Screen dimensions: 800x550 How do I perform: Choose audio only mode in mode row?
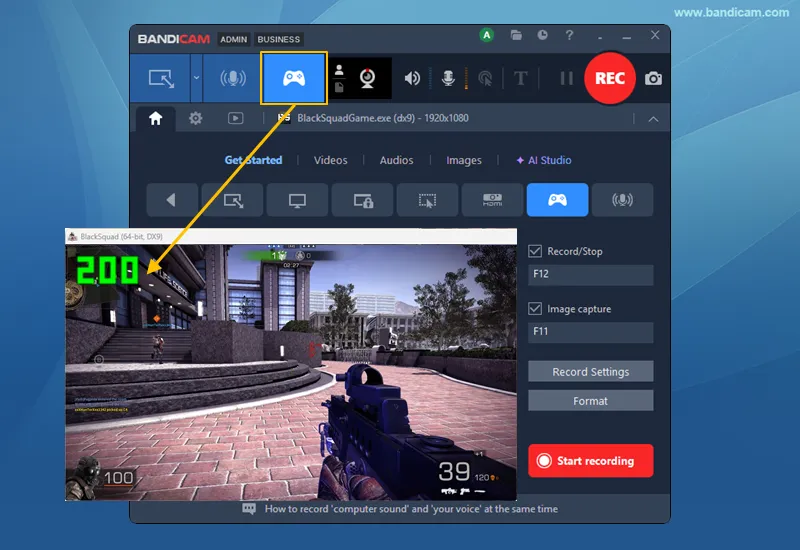(x=622, y=199)
